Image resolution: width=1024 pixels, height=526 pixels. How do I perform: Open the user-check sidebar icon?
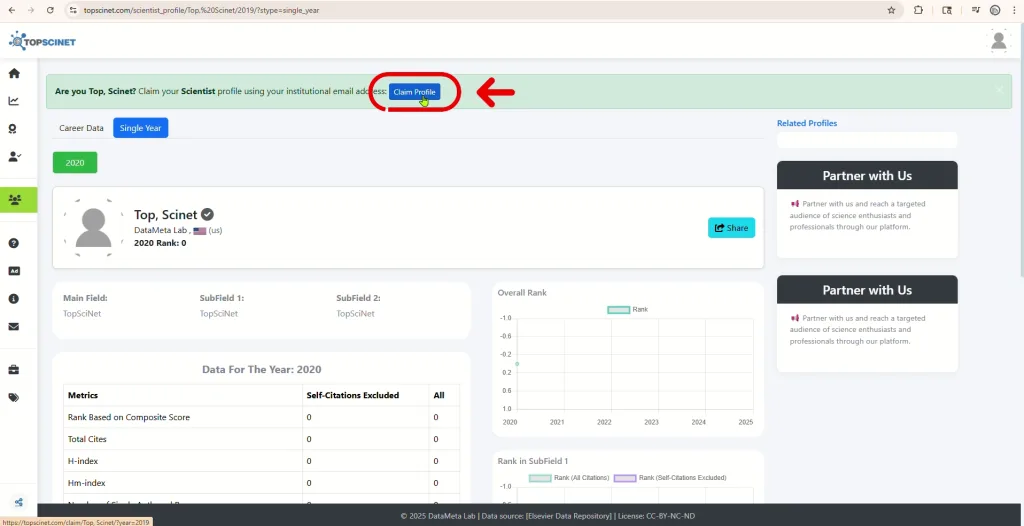coord(14,157)
